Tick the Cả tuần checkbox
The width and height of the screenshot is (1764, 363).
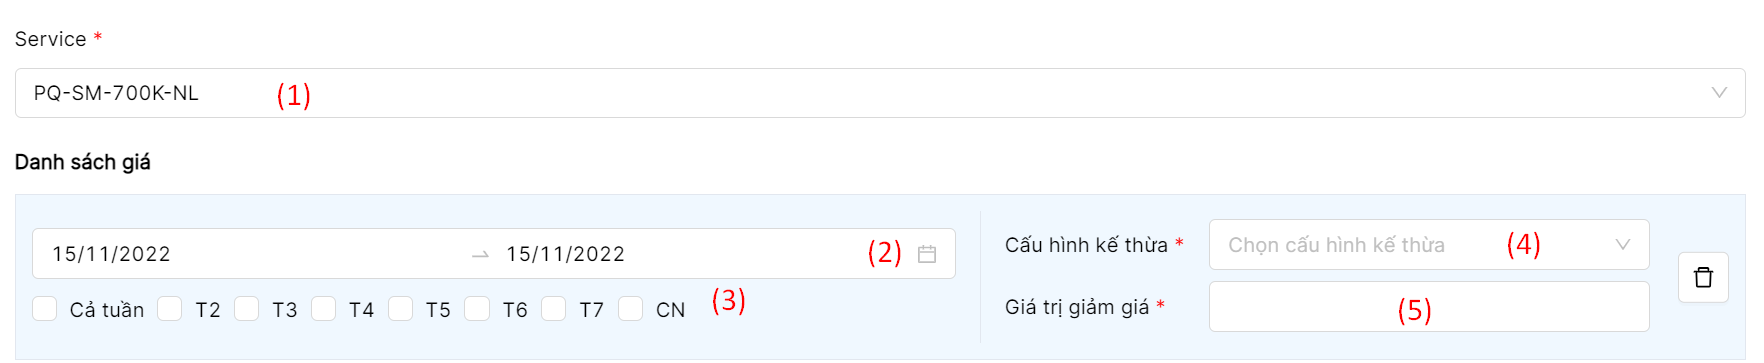coord(45,308)
